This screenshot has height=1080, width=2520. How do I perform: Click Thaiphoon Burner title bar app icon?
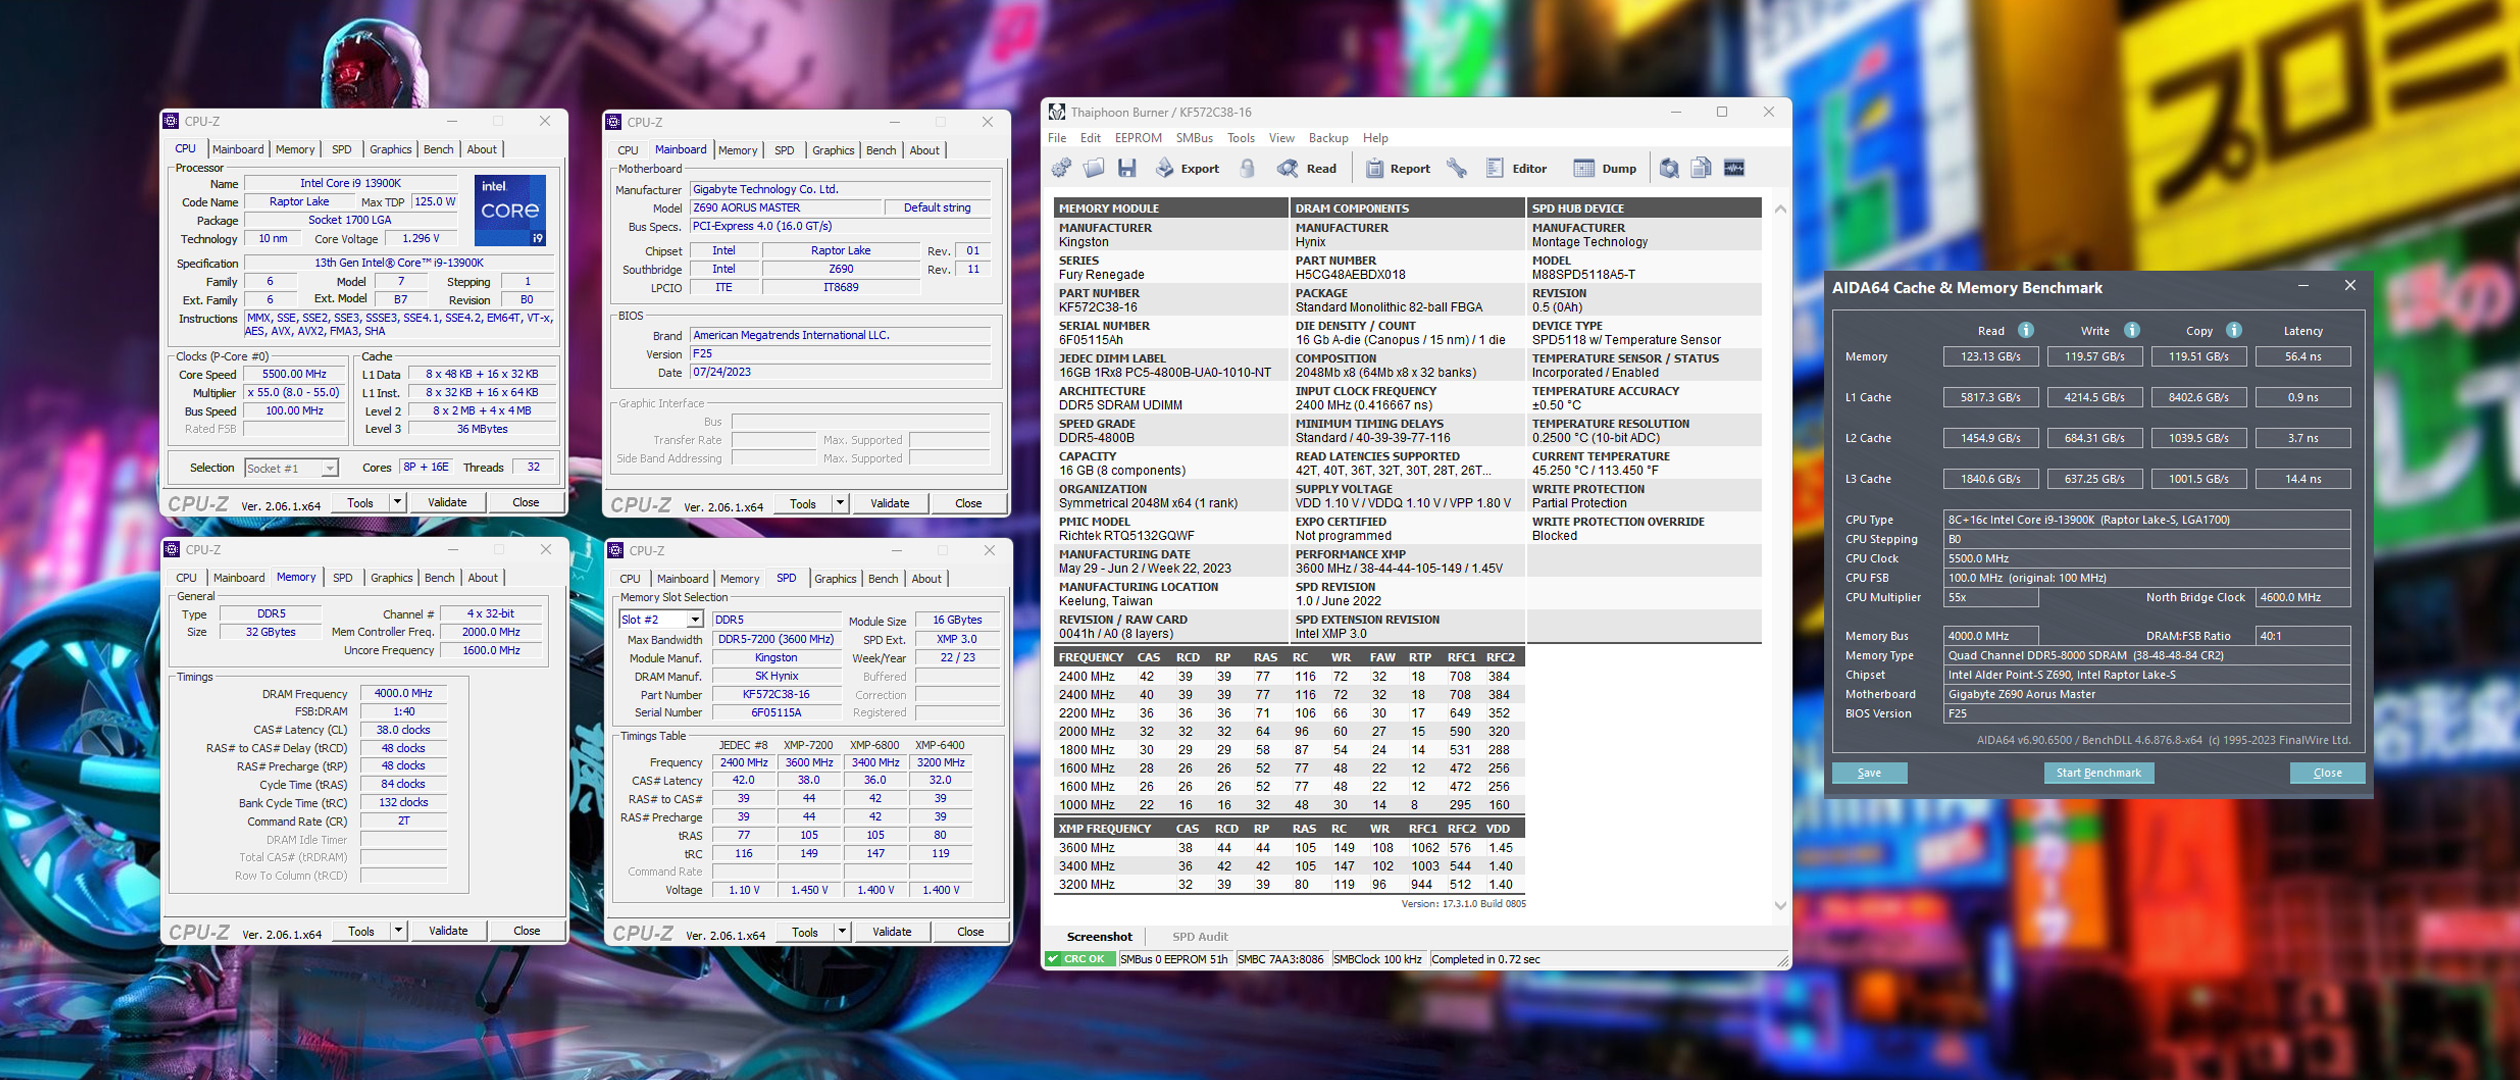1056,112
